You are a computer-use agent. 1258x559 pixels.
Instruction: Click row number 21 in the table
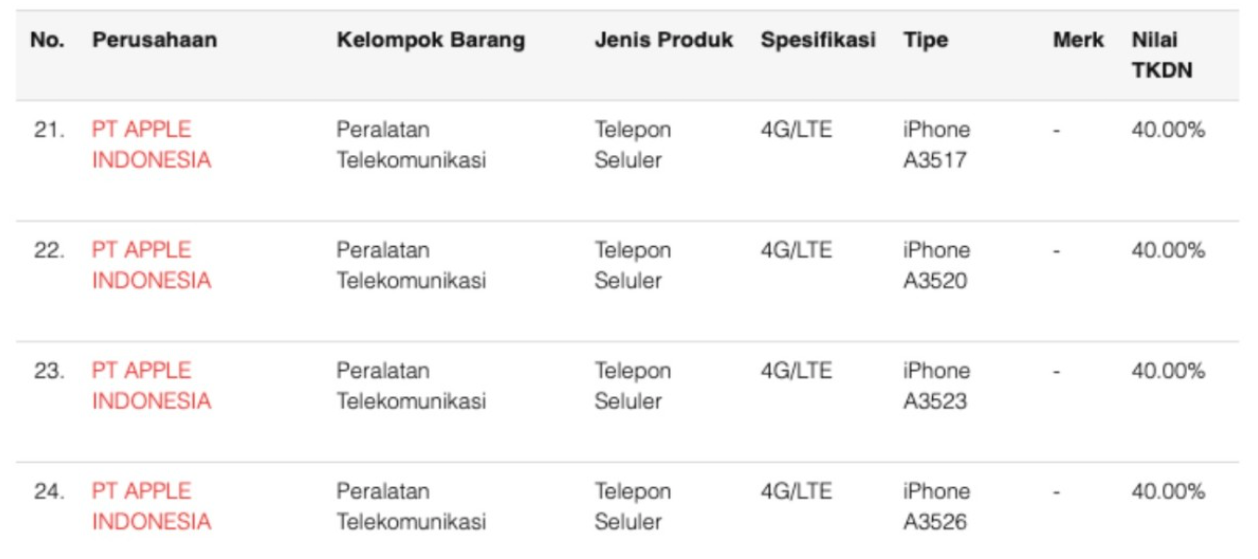(48, 130)
